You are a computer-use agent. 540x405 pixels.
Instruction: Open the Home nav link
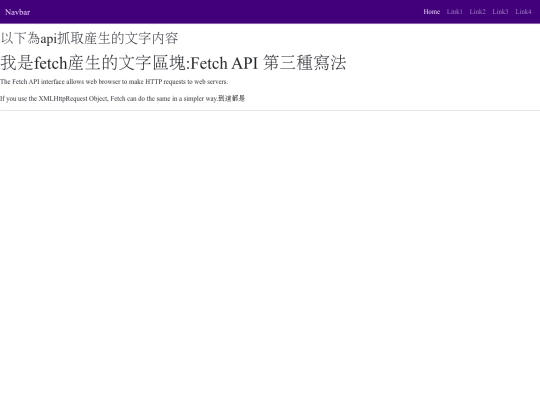tap(432, 12)
